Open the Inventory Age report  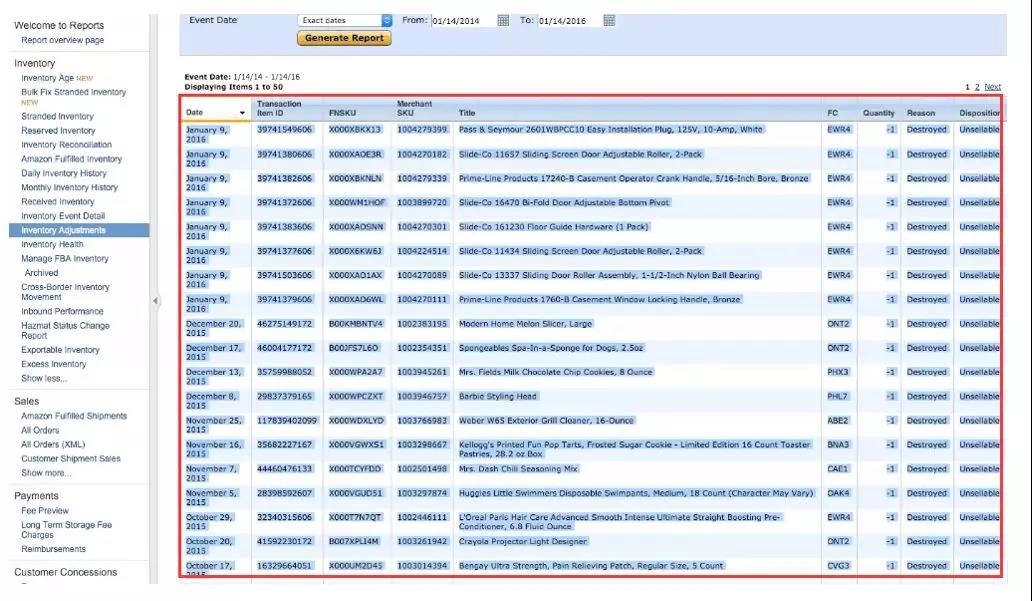coord(47,78)
